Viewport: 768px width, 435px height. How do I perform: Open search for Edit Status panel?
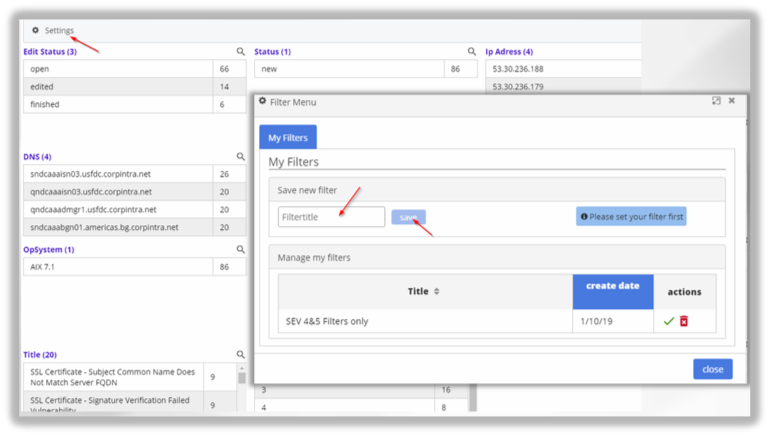[240, 51]
